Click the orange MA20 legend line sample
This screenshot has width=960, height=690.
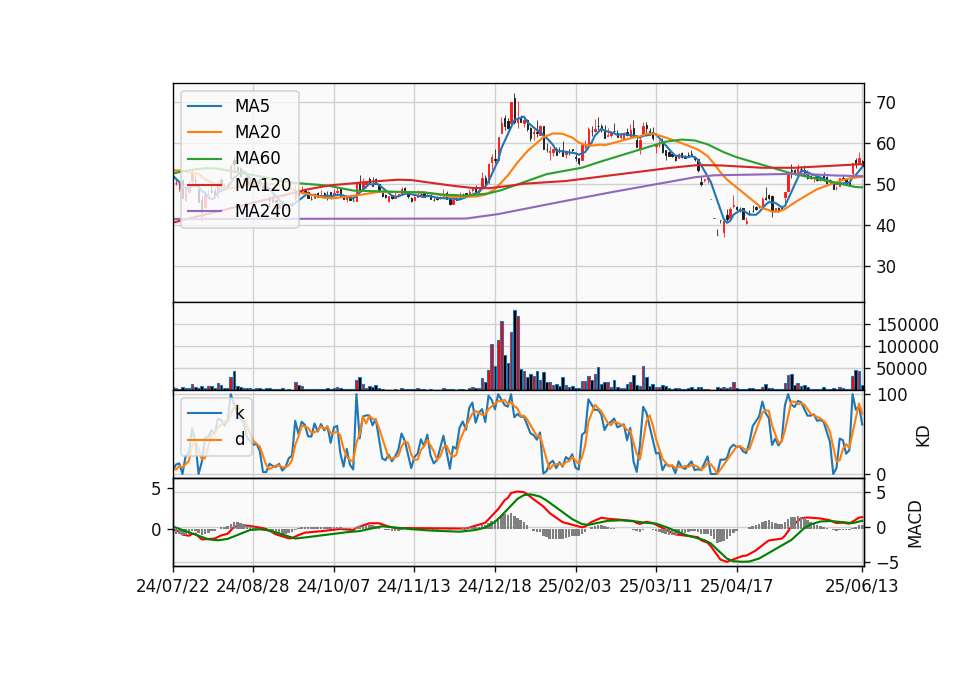click(x=204, y=133)
